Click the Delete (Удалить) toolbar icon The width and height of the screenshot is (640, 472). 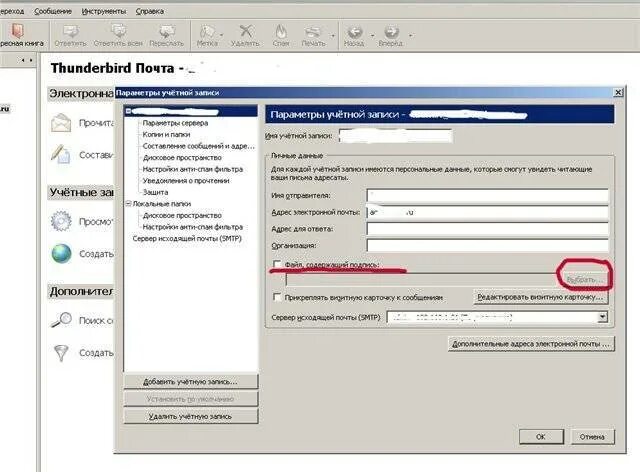(x=245, y=31)
